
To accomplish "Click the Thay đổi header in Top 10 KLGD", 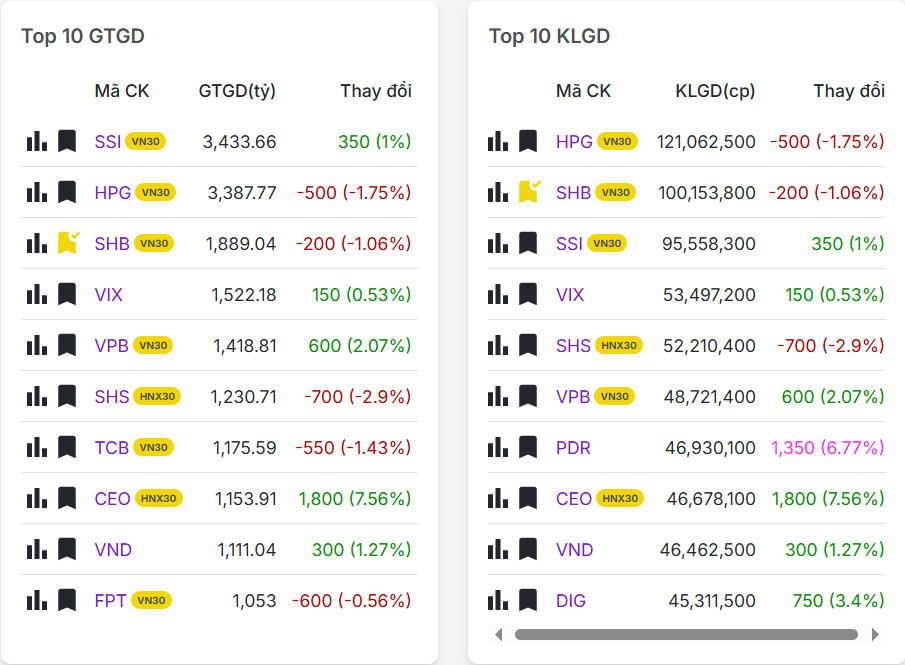I will click(849, 91).
